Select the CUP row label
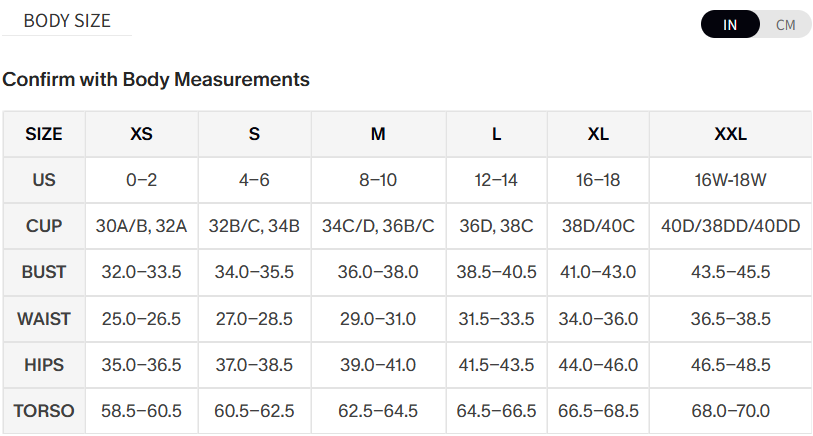813x436 pixels. pos(44,226)
